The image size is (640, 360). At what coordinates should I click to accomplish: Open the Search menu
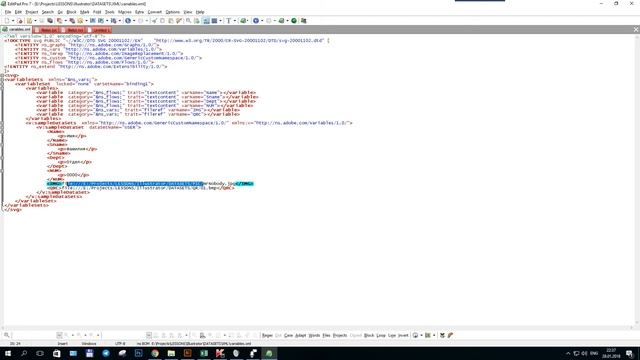(48, 12)
